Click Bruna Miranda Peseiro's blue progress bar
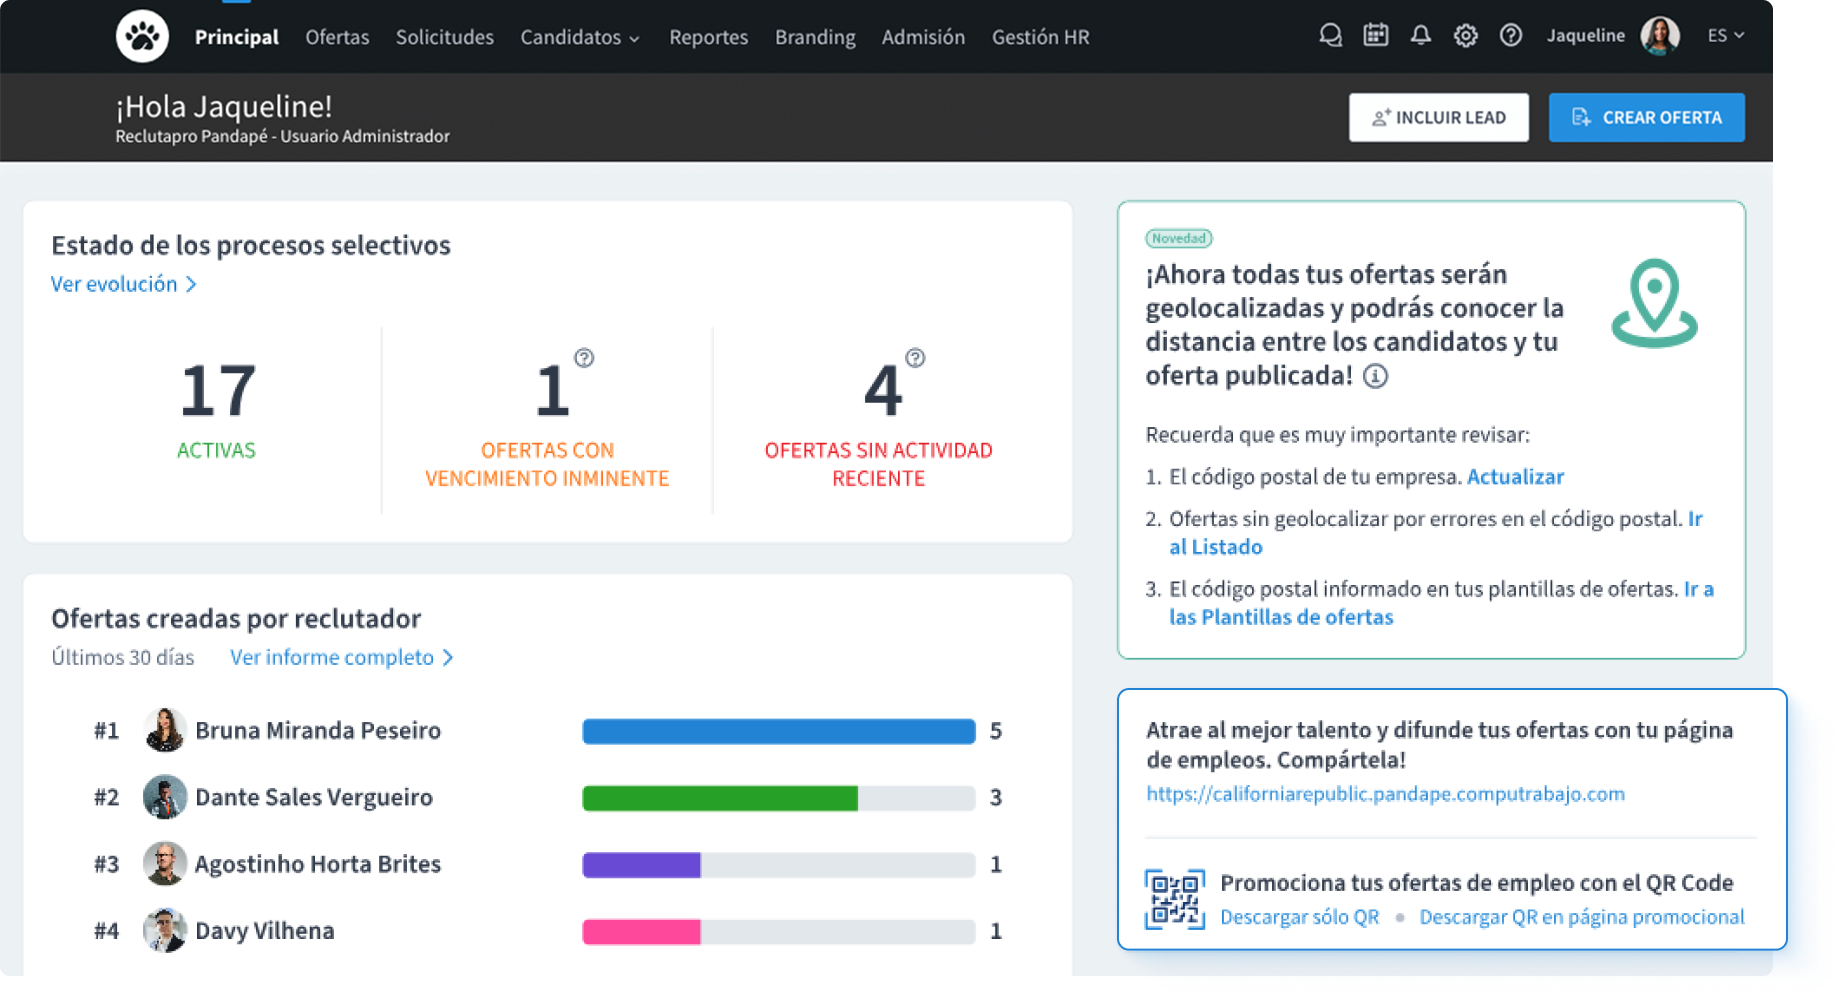This screenshot has height=1003, width=1846. 778,731
